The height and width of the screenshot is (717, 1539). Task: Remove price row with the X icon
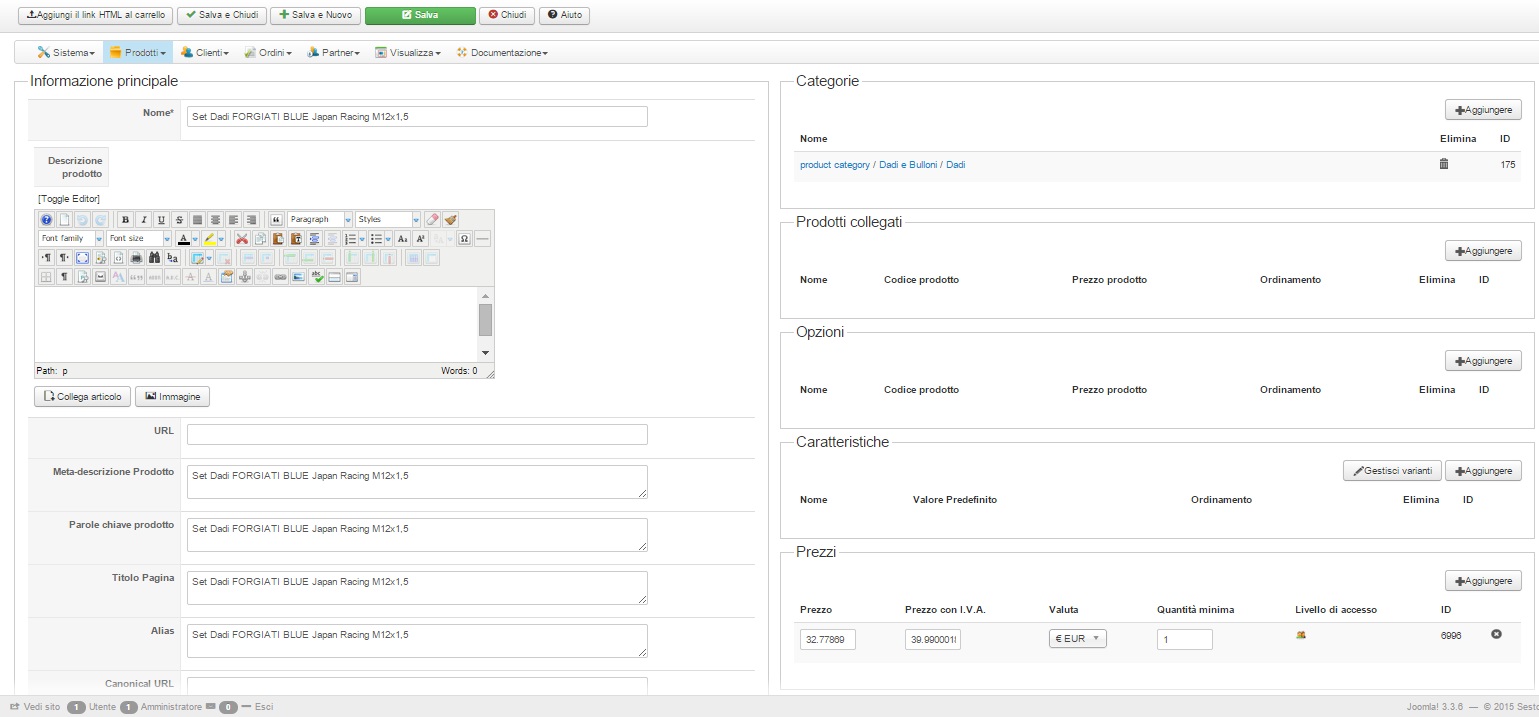pos(1496,634)
